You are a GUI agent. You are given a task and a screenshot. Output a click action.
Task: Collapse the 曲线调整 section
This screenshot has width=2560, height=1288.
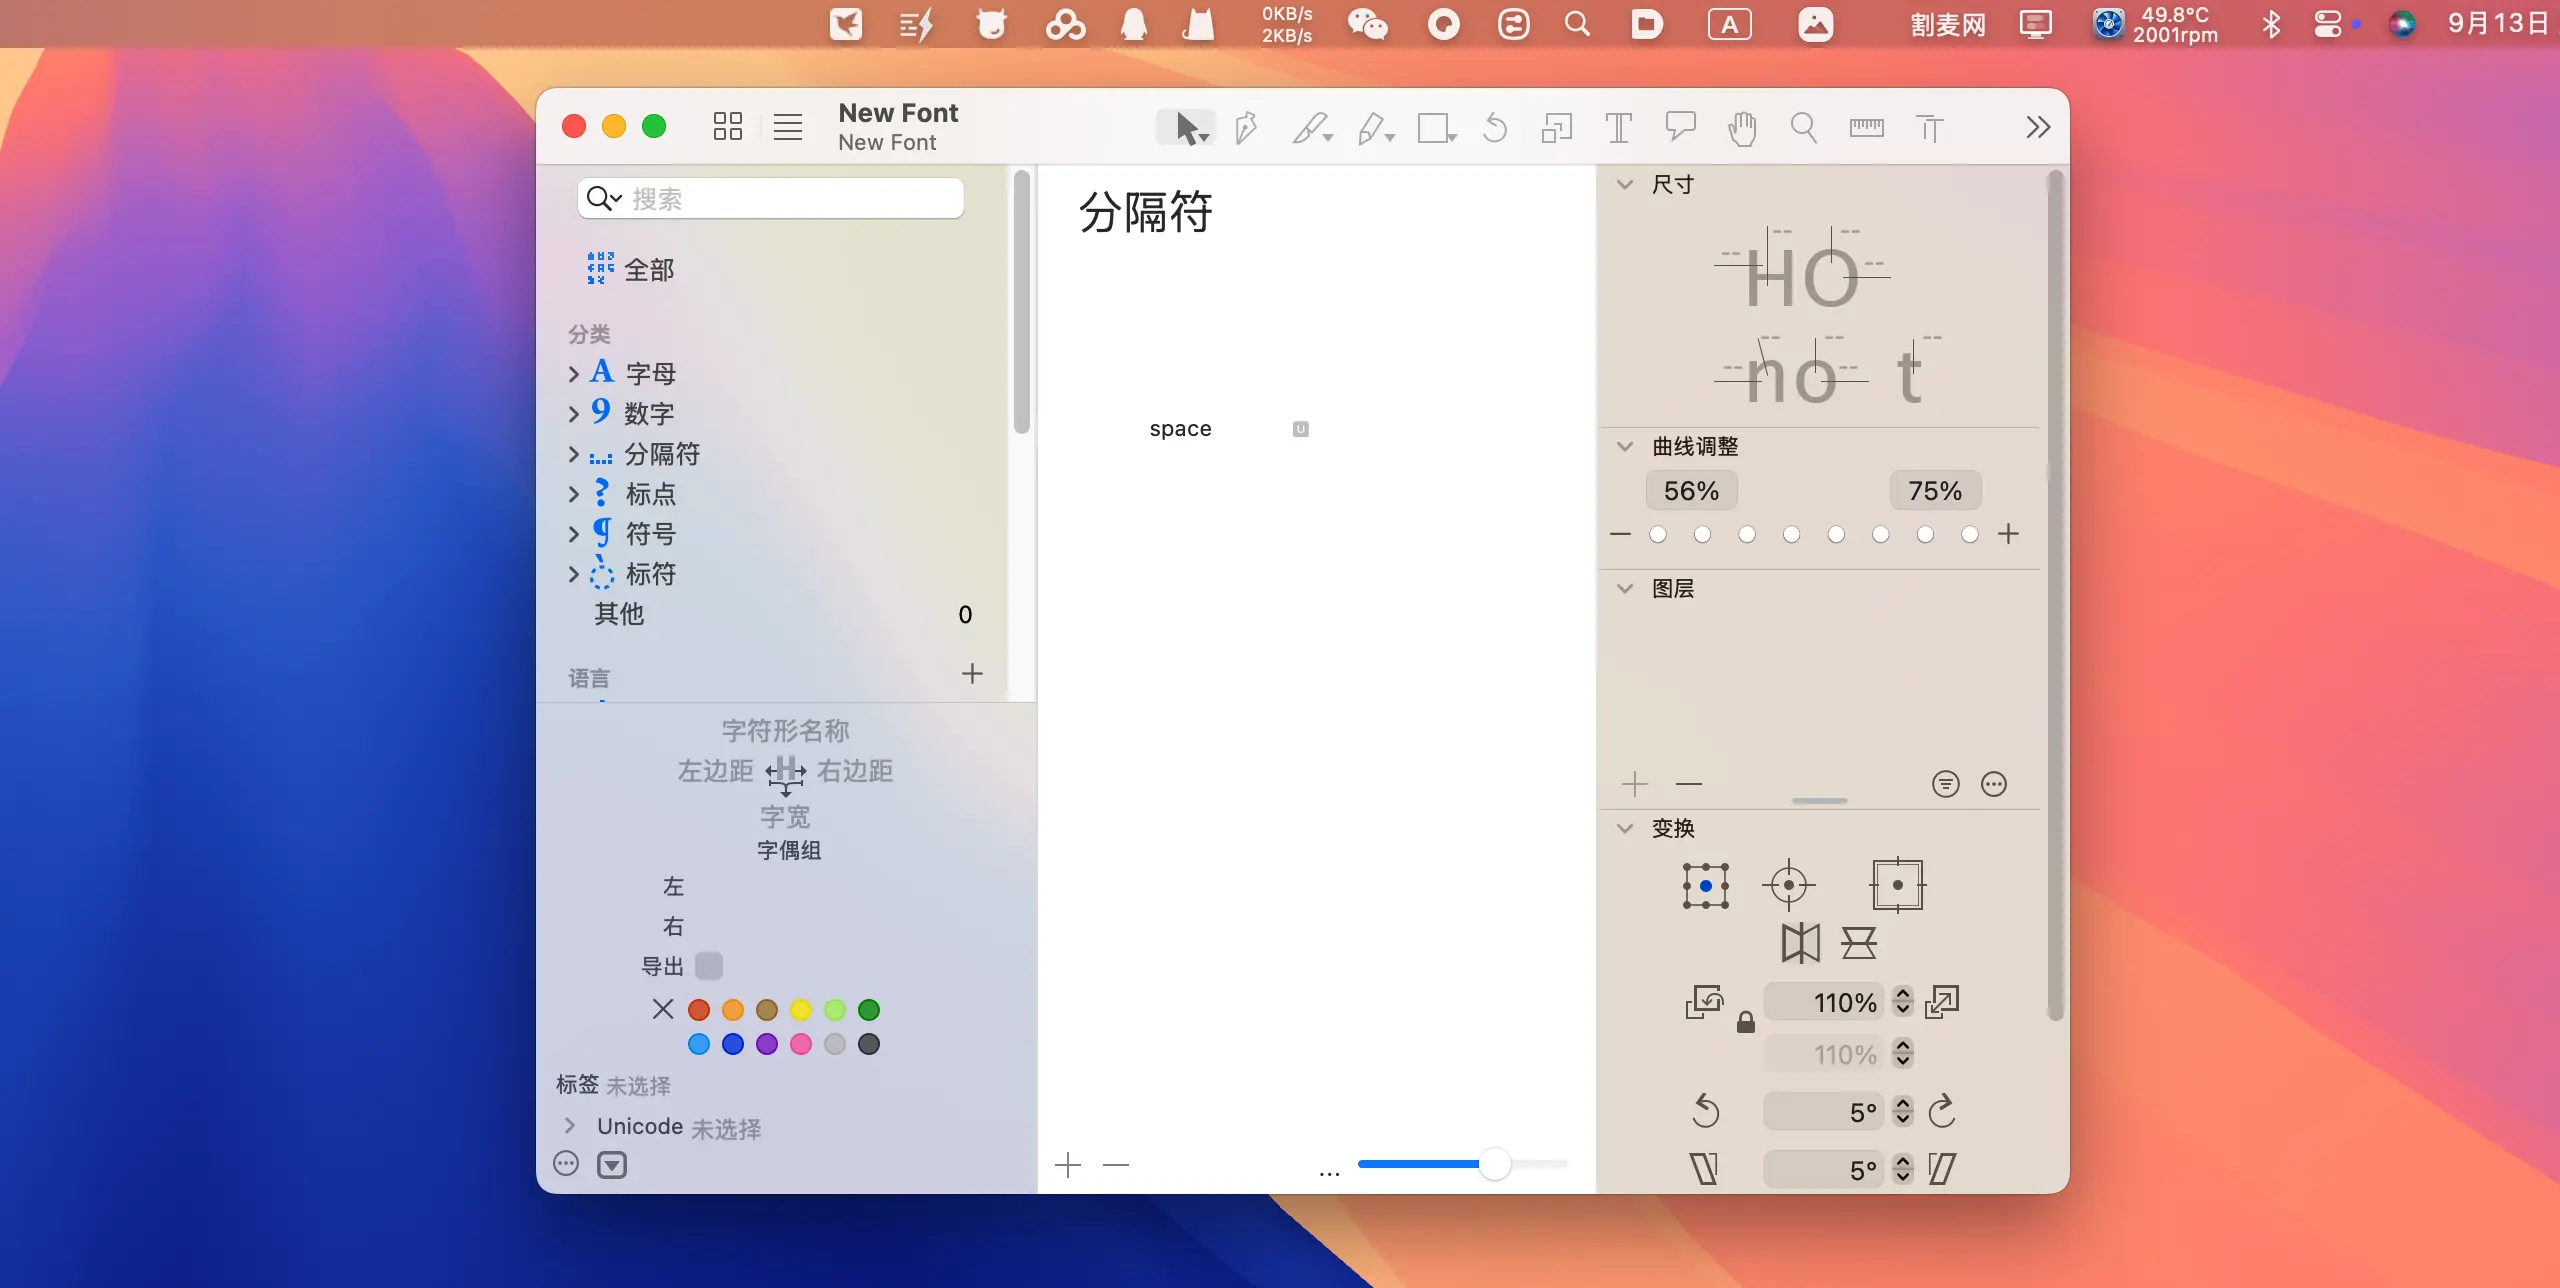coord(1625,446)
